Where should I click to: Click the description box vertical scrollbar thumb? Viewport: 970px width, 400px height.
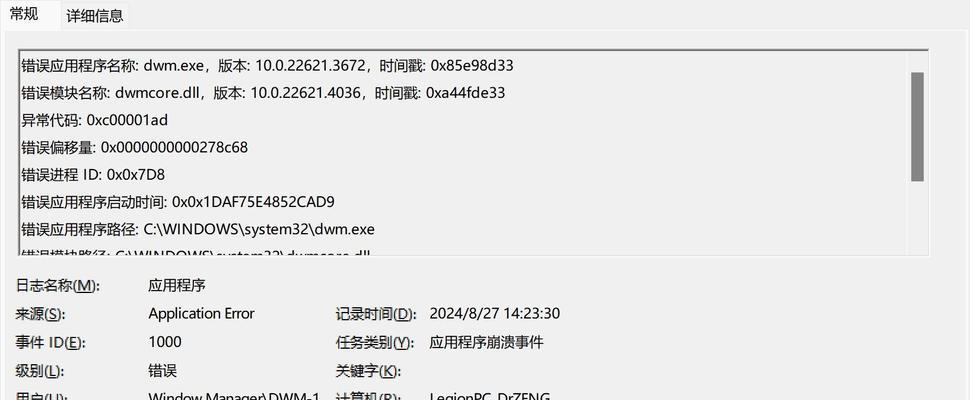point(917,127)
